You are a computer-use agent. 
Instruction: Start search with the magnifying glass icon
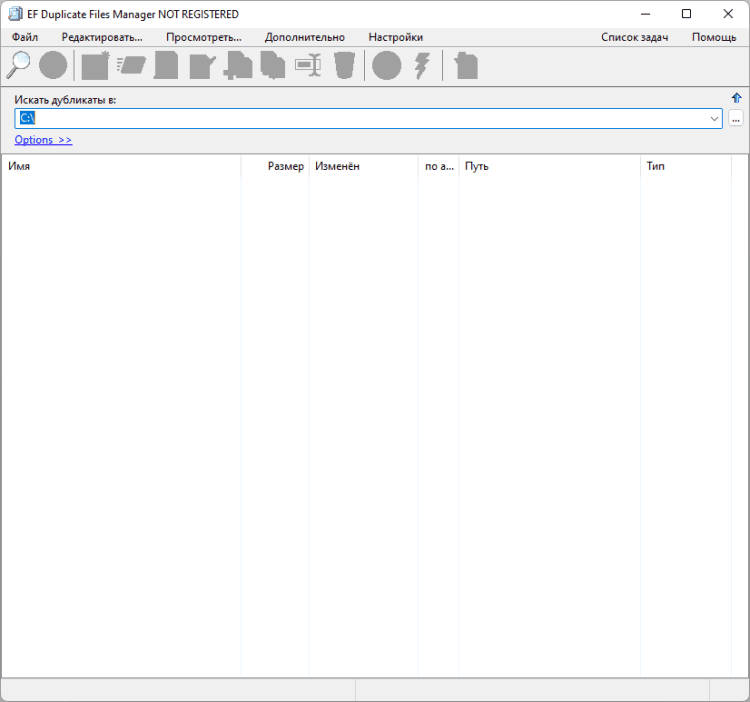19,65
